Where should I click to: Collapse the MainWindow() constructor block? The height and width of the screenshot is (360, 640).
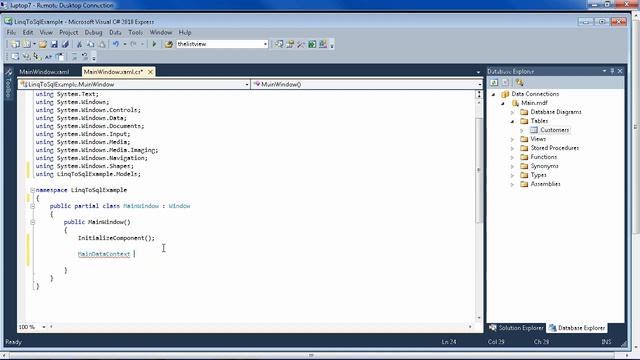click(32, 222)
